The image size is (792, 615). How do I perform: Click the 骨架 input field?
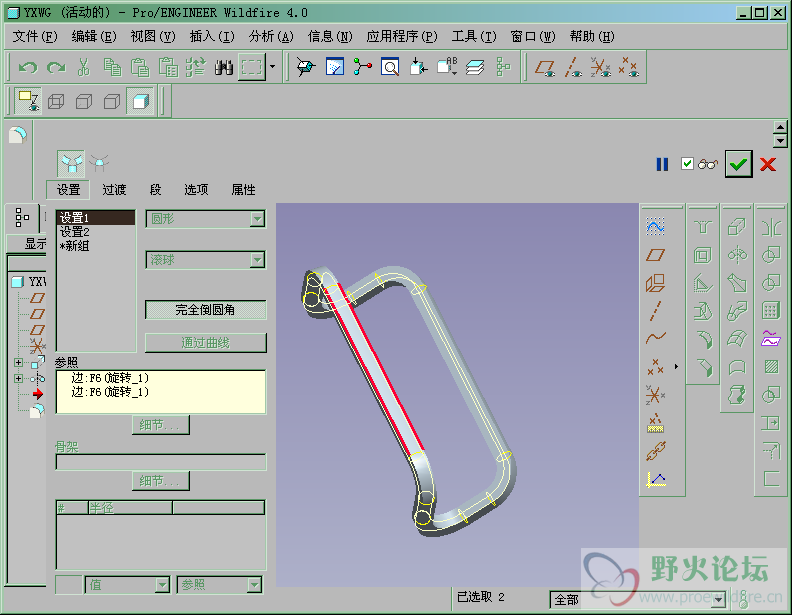[x=161, y=462]
